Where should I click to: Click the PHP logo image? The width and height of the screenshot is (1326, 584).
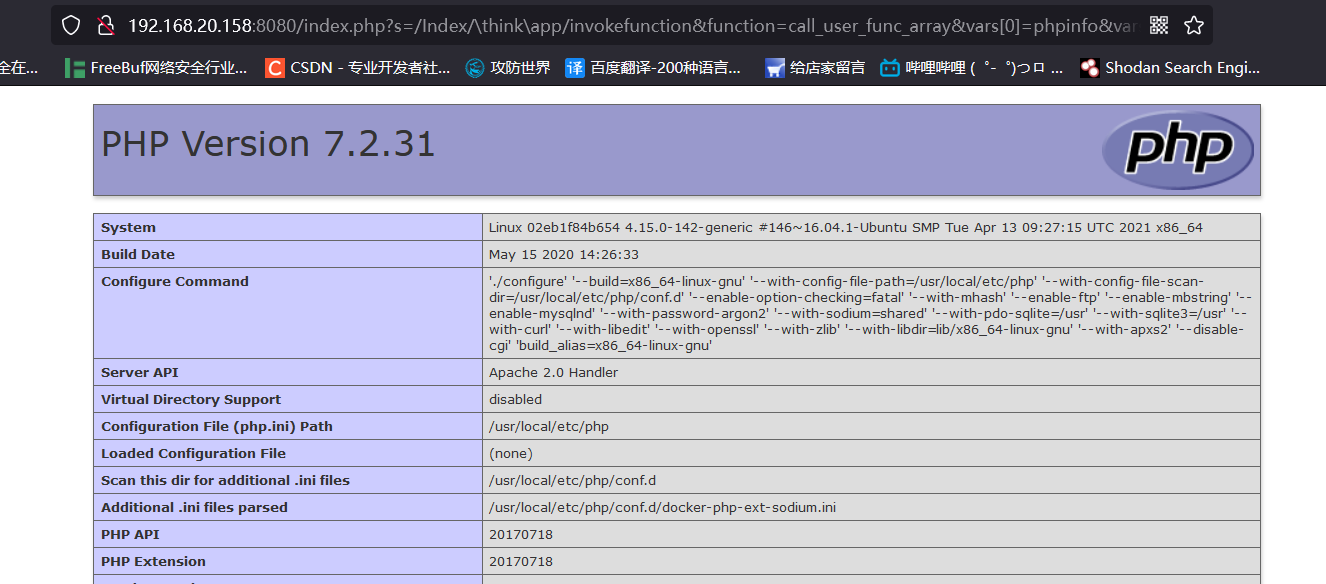[1177, 150]
